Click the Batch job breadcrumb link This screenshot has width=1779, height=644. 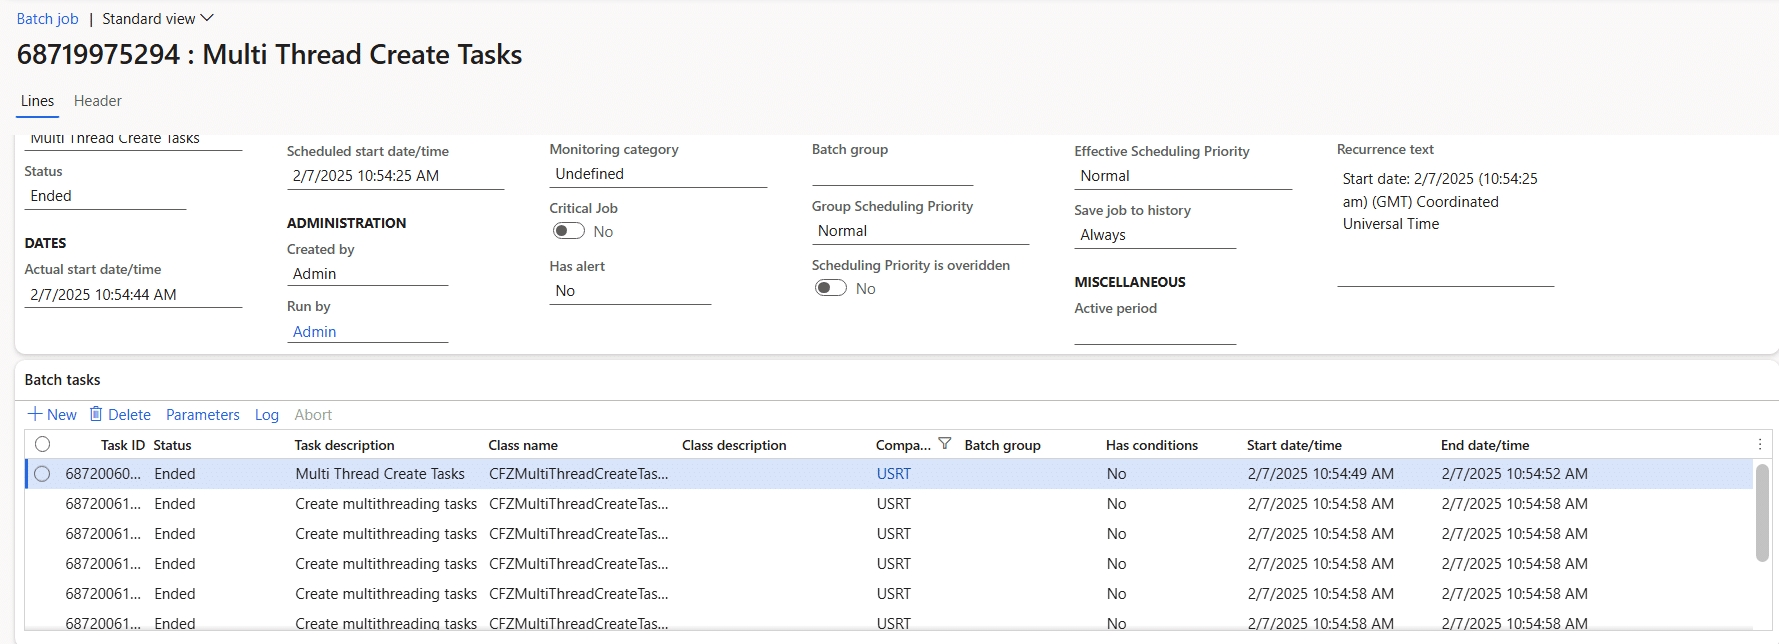tap(47, 19)
